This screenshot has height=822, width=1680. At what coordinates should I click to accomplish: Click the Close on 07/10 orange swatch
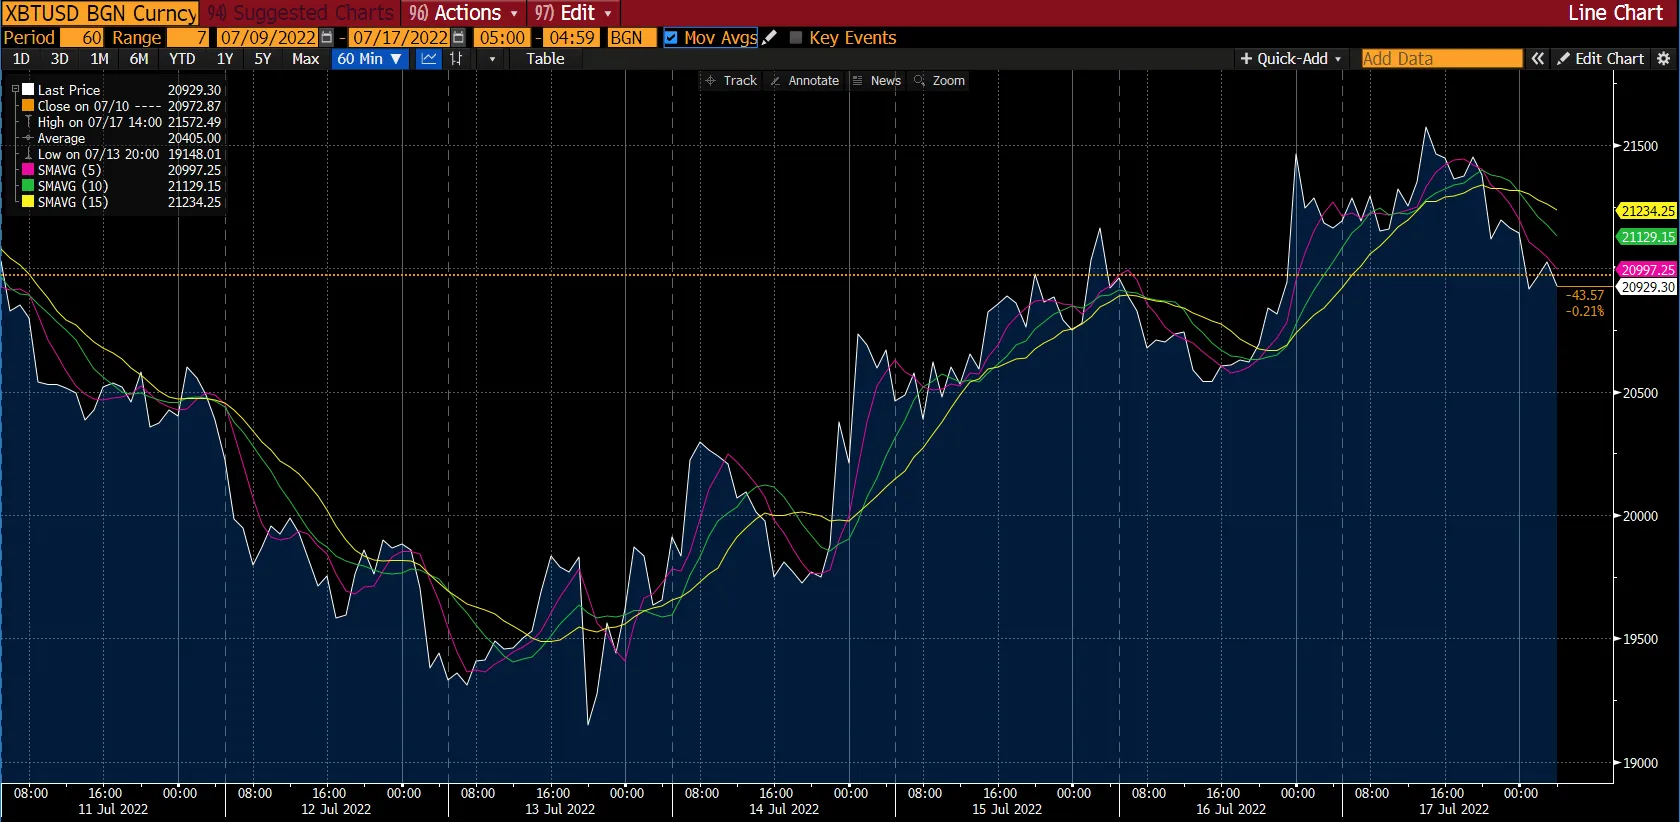[29, 106]
